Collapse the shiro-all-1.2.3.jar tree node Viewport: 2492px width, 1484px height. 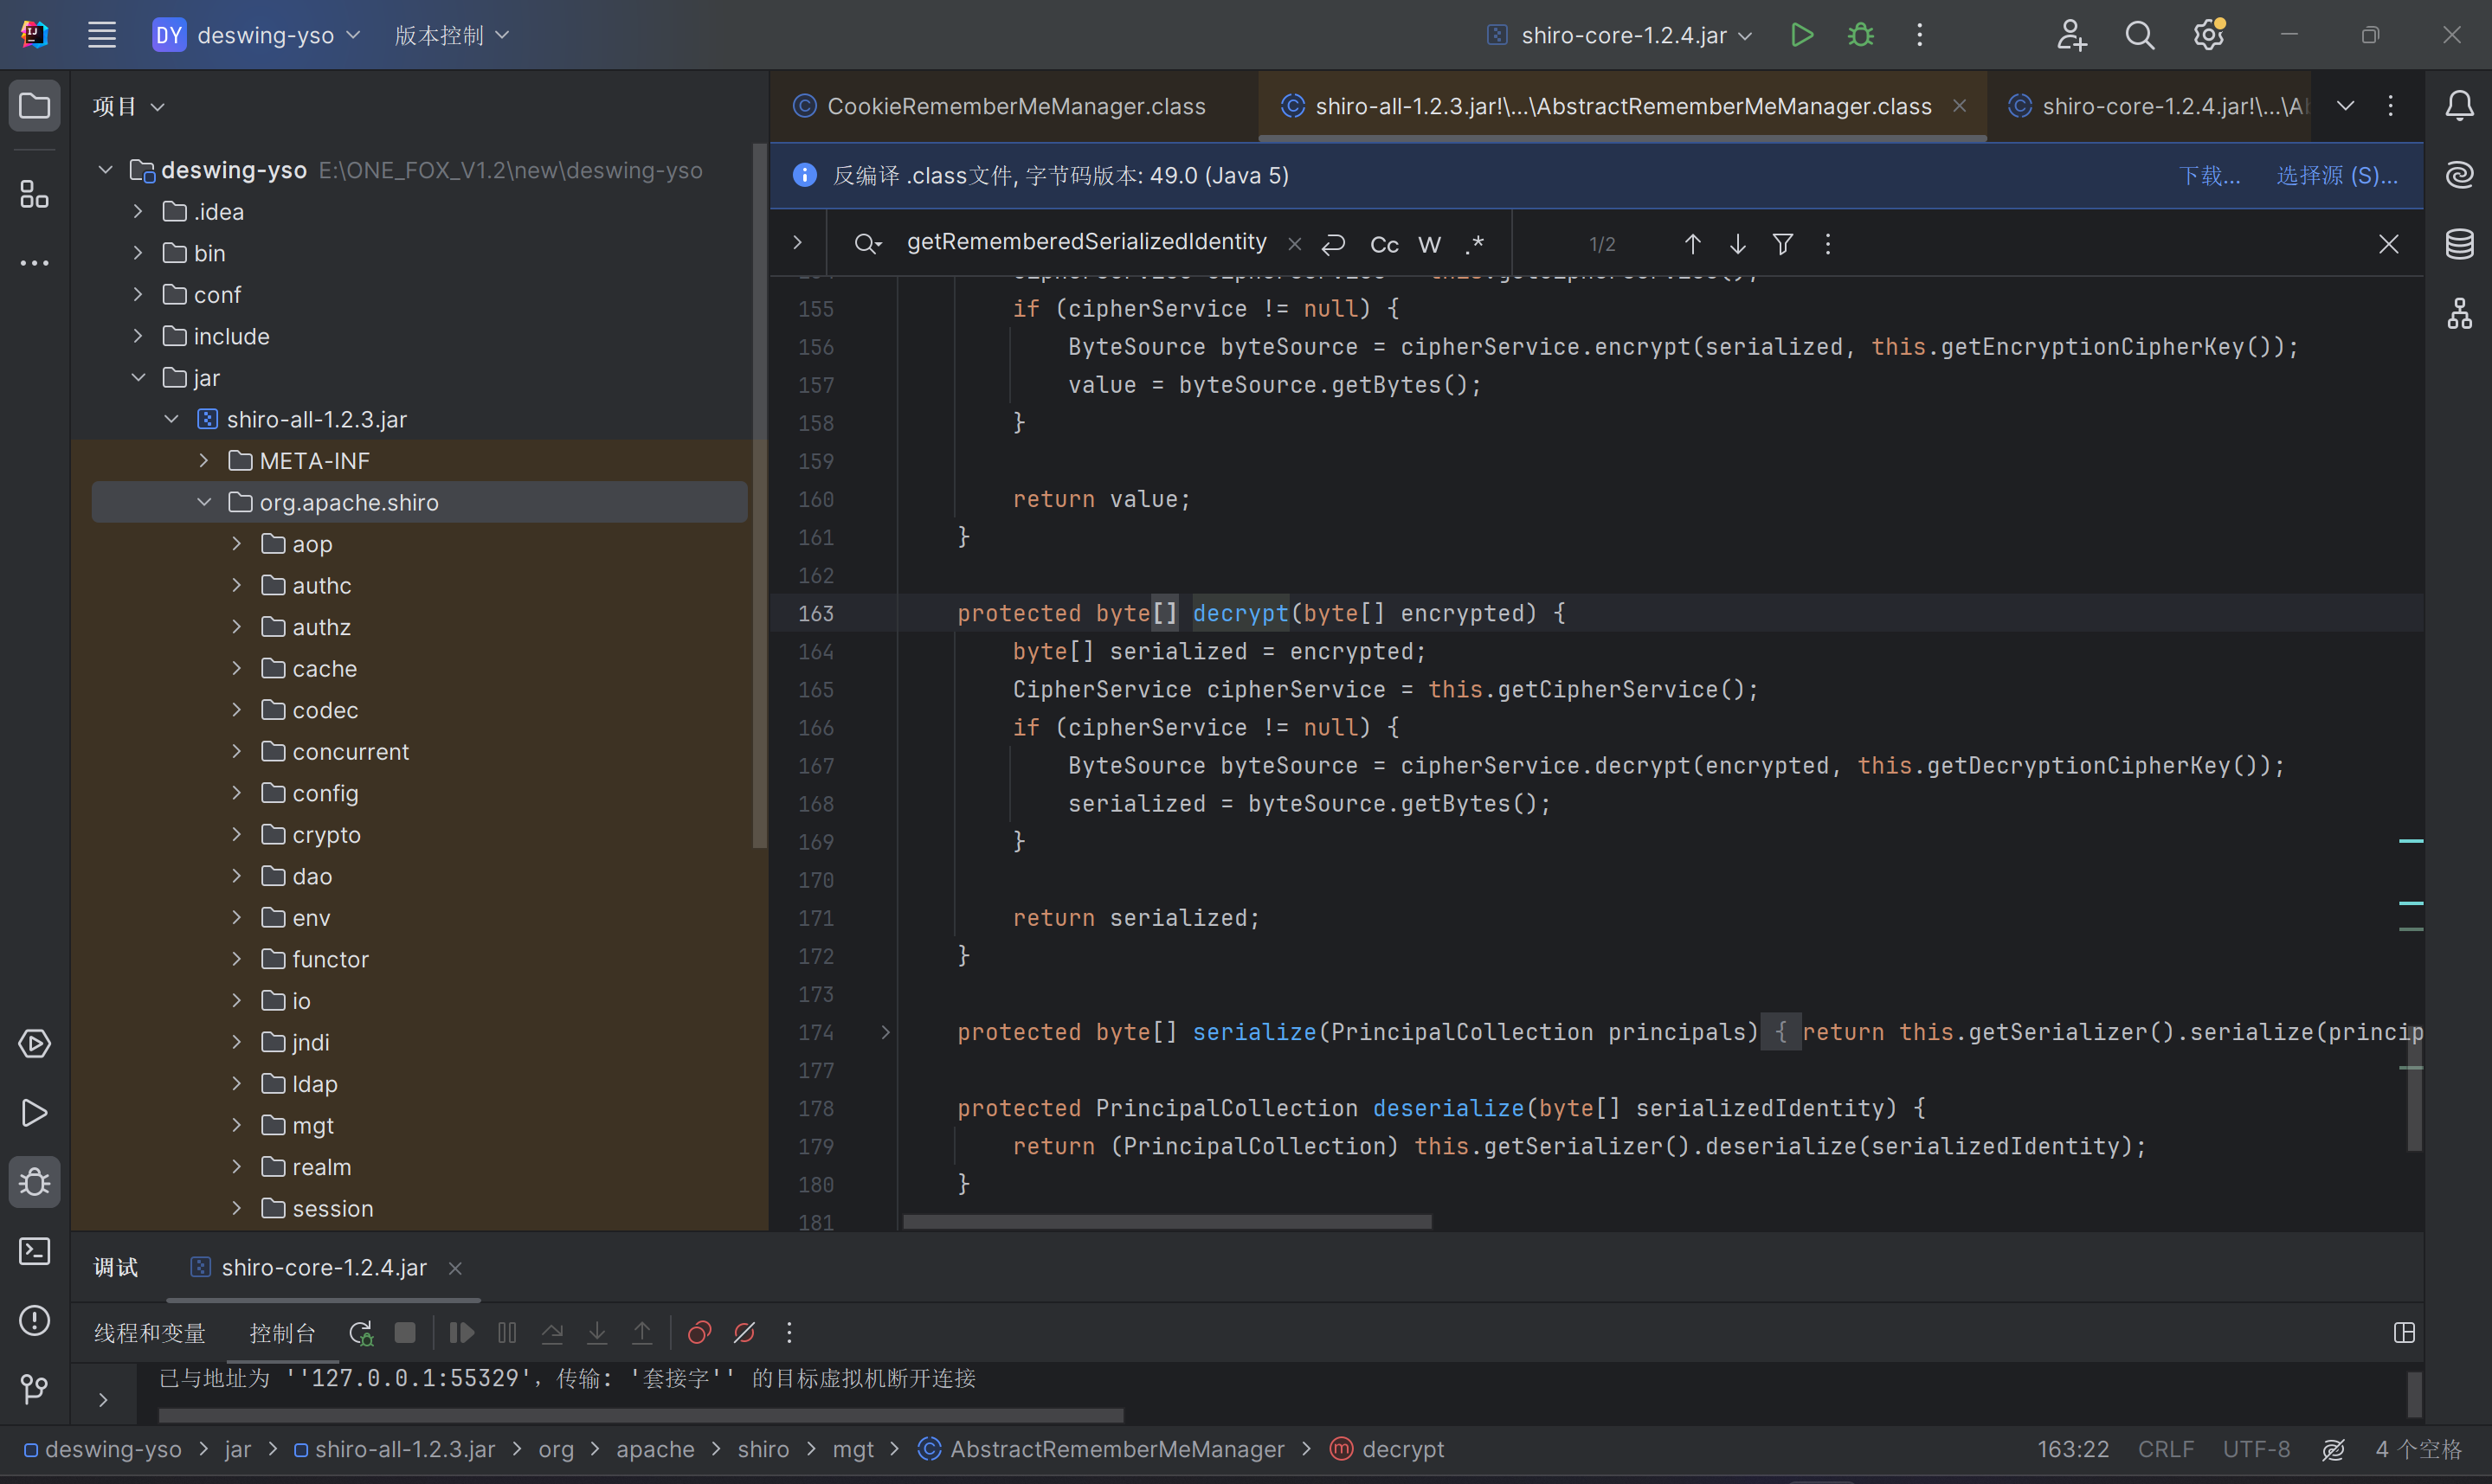[x=171, y=419]
